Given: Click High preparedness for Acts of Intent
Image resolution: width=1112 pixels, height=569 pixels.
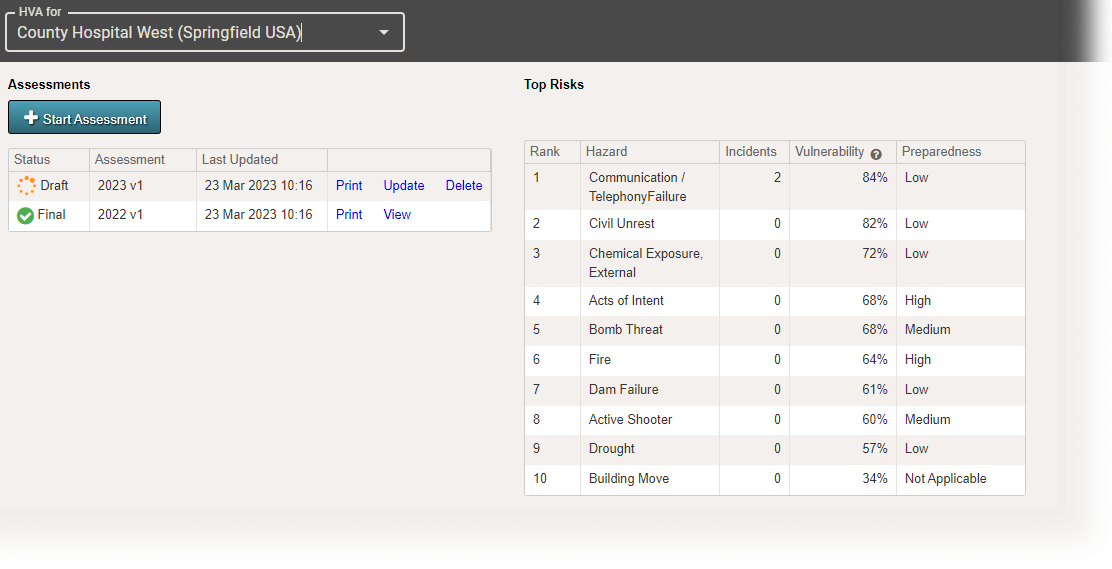Looking at the screenshot, I should click(918, 301).
